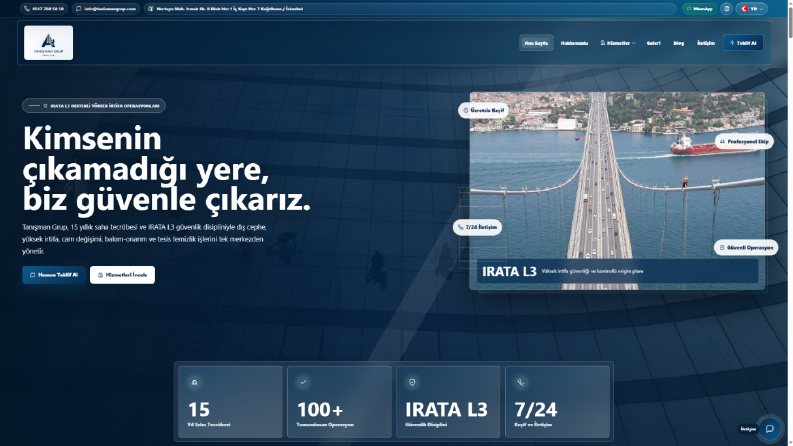
Task: Click IRATA L3 caption banner on photo
Action: tap(618, 271)
